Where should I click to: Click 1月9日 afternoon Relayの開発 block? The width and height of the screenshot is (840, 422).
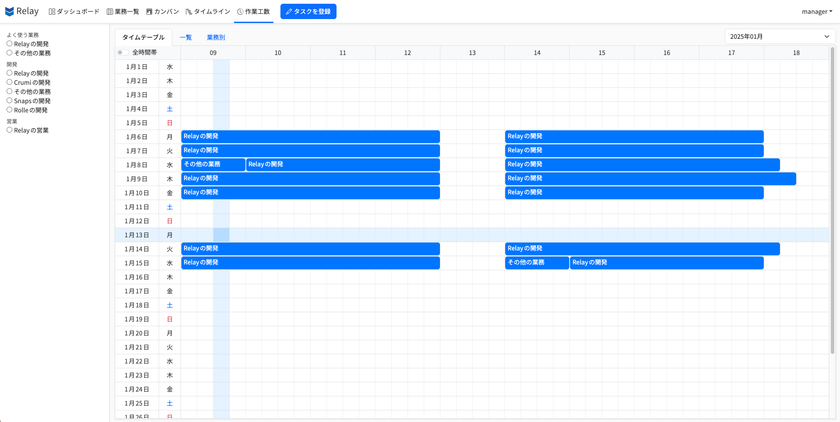(650, 178)
